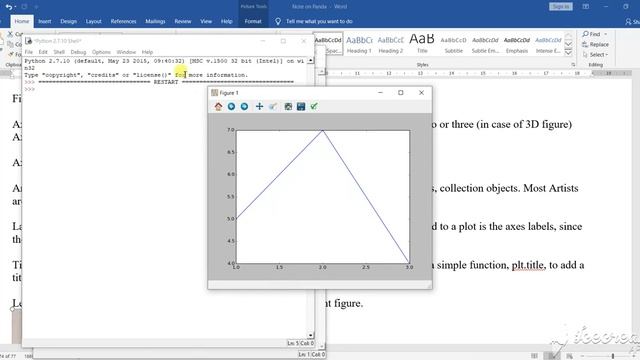Click zoom out minus in Word status bar
Screen dimensions: 640x360
(582, 356)
